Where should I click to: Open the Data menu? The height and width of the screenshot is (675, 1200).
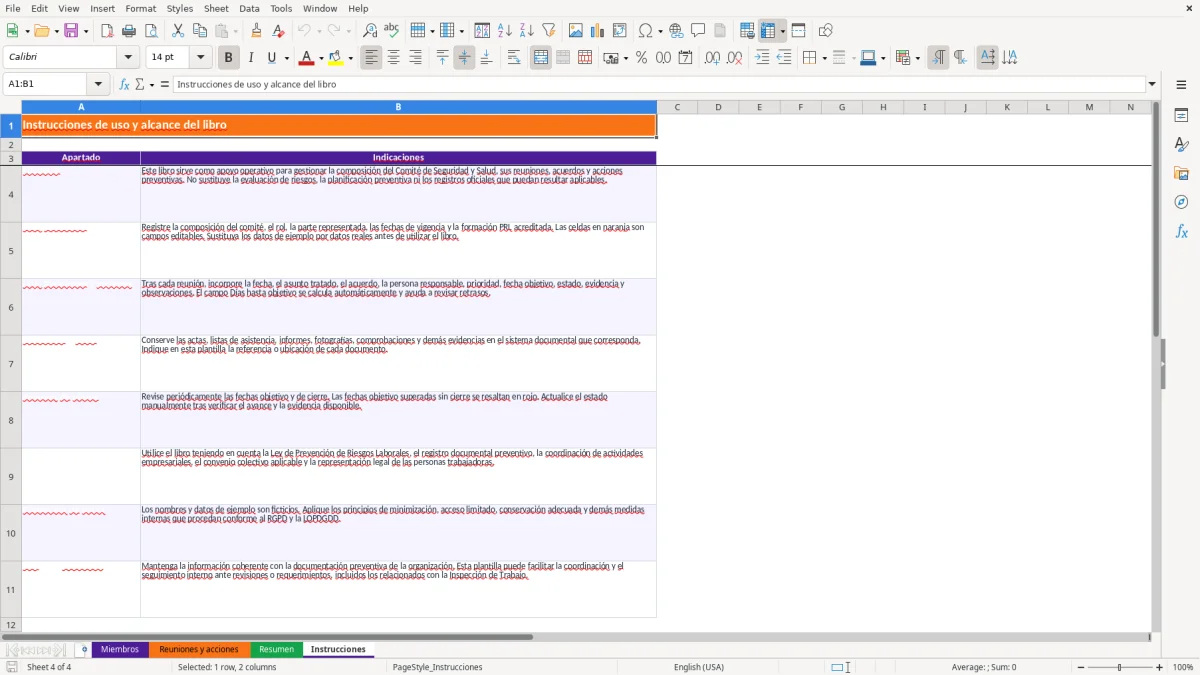tap(250, 8)
